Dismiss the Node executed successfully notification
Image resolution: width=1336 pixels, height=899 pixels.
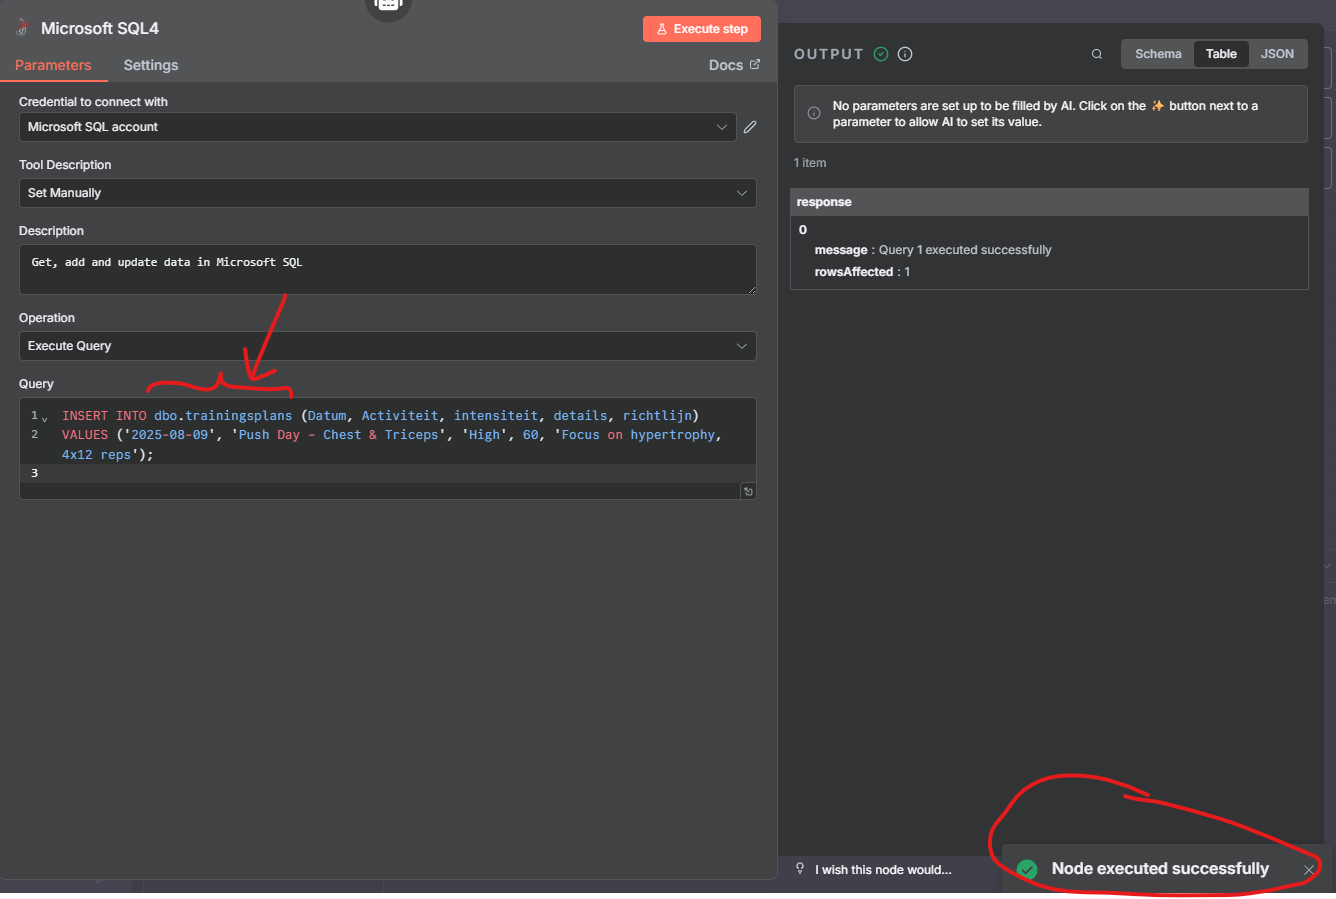point(1308,870)
